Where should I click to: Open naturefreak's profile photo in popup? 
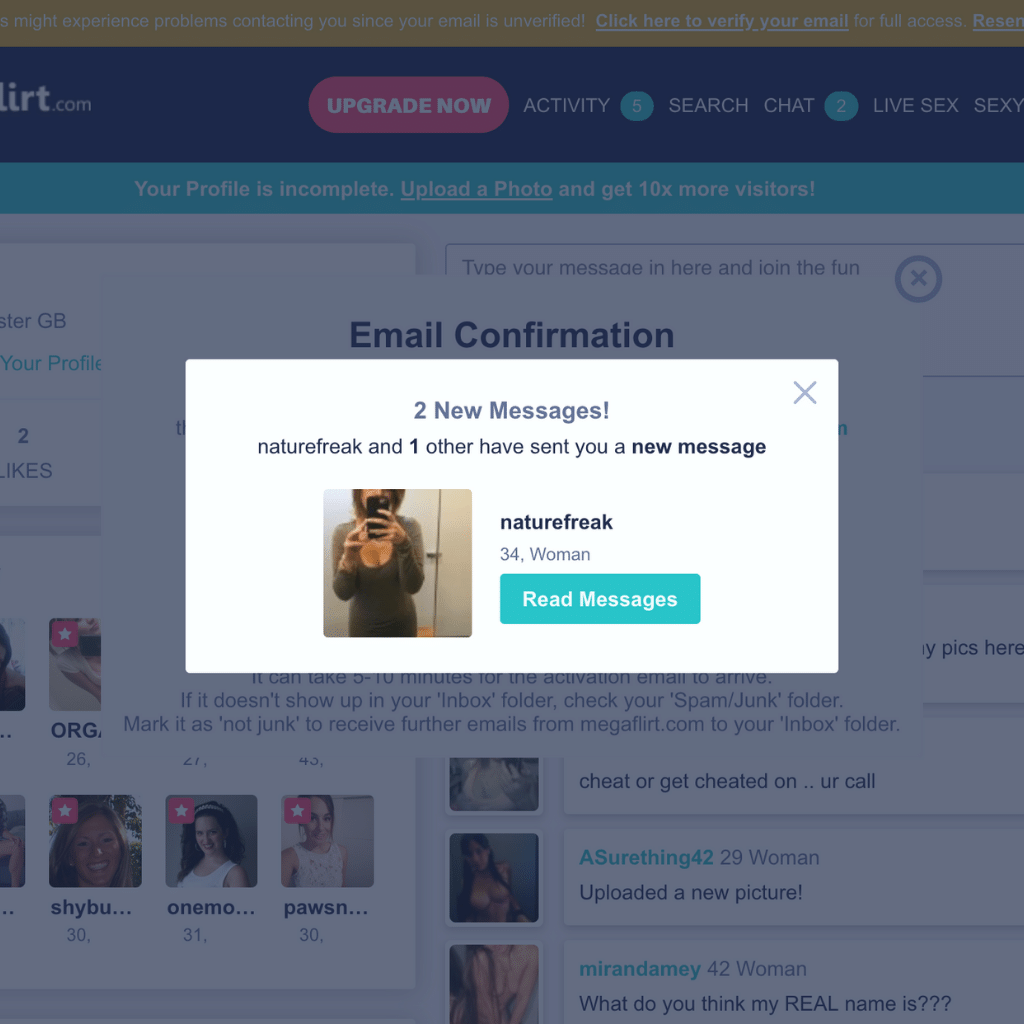[397, 563]
